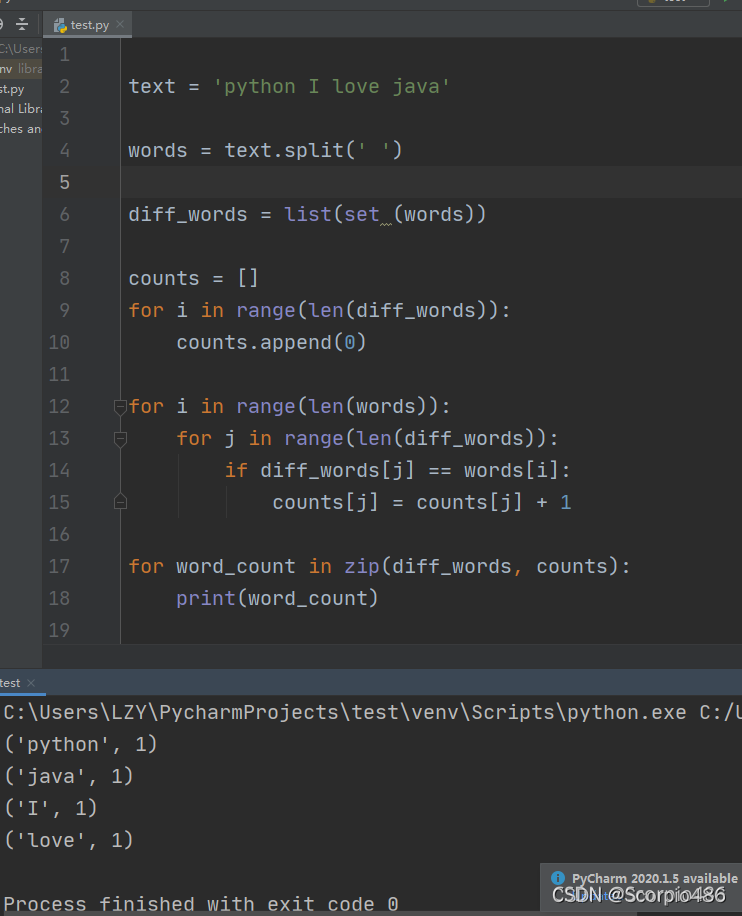
Task: Click the counts.append(0) statement
Action: 271,342
